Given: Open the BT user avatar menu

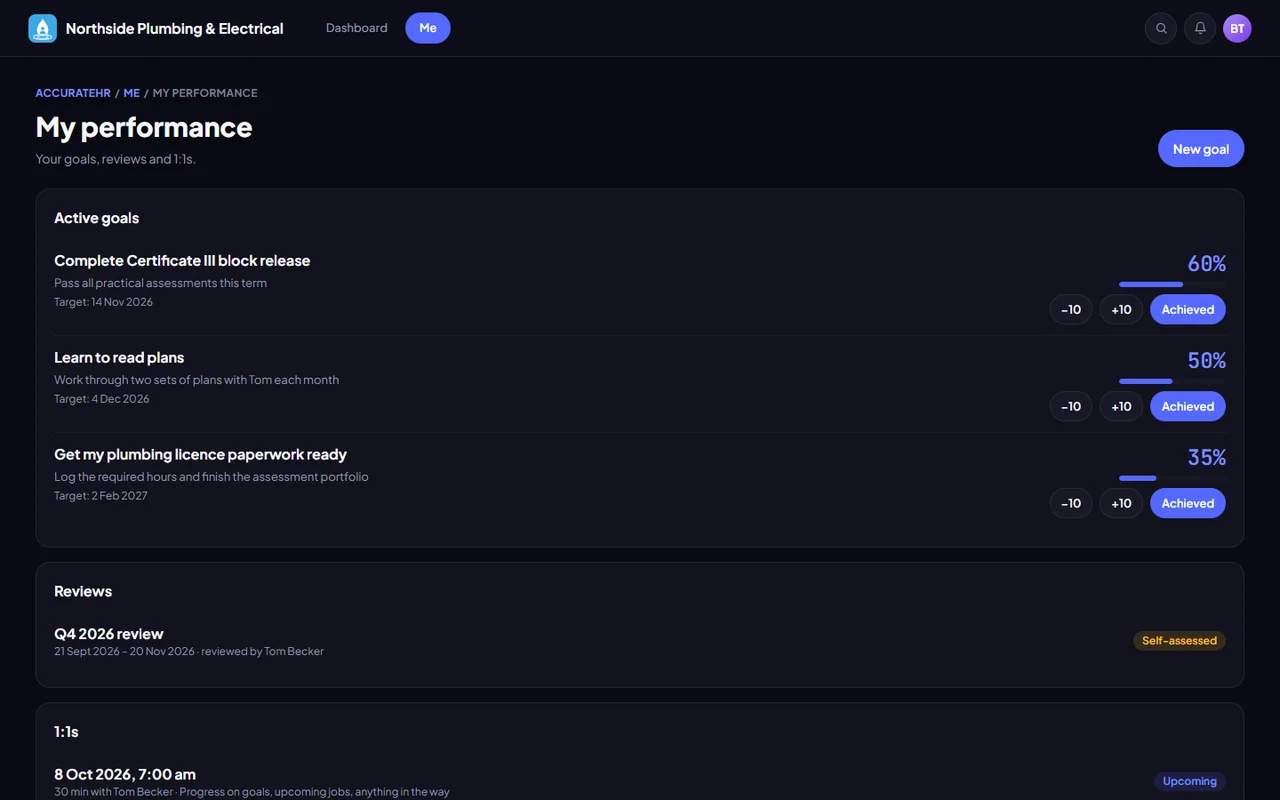Looking at the screenshot, I should point(1237,28).
